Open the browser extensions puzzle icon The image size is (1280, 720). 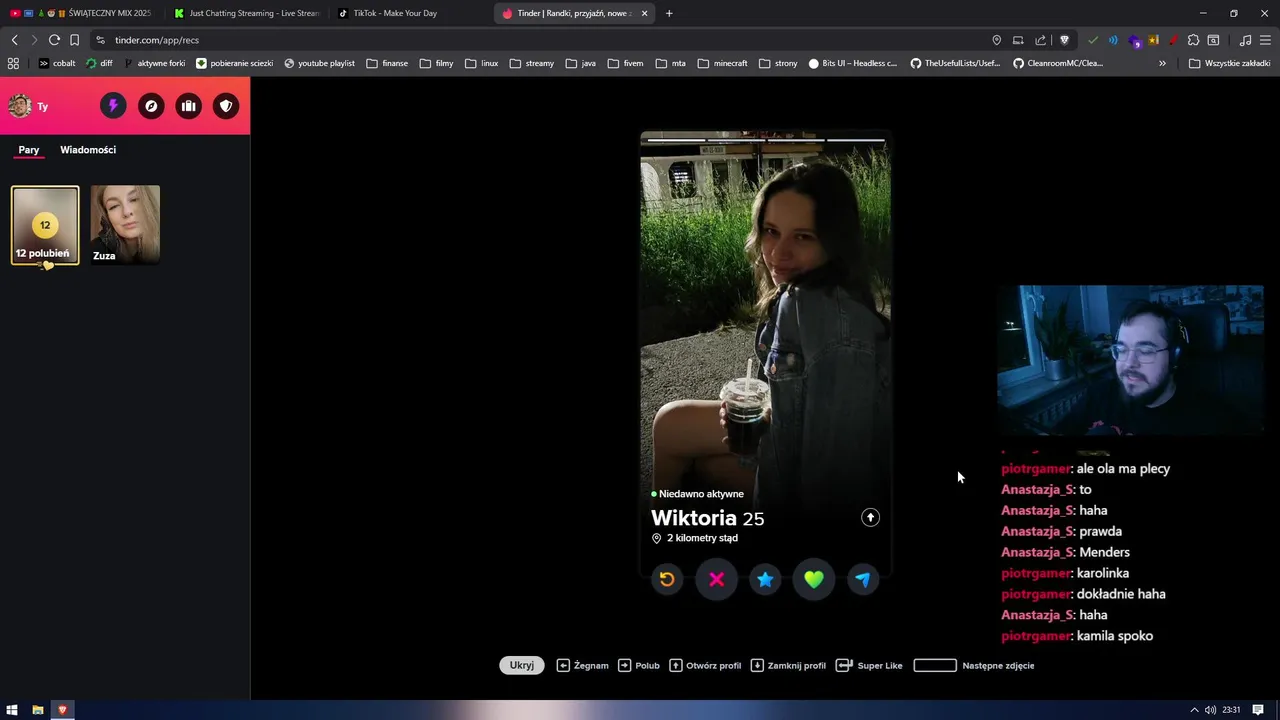1193,40
